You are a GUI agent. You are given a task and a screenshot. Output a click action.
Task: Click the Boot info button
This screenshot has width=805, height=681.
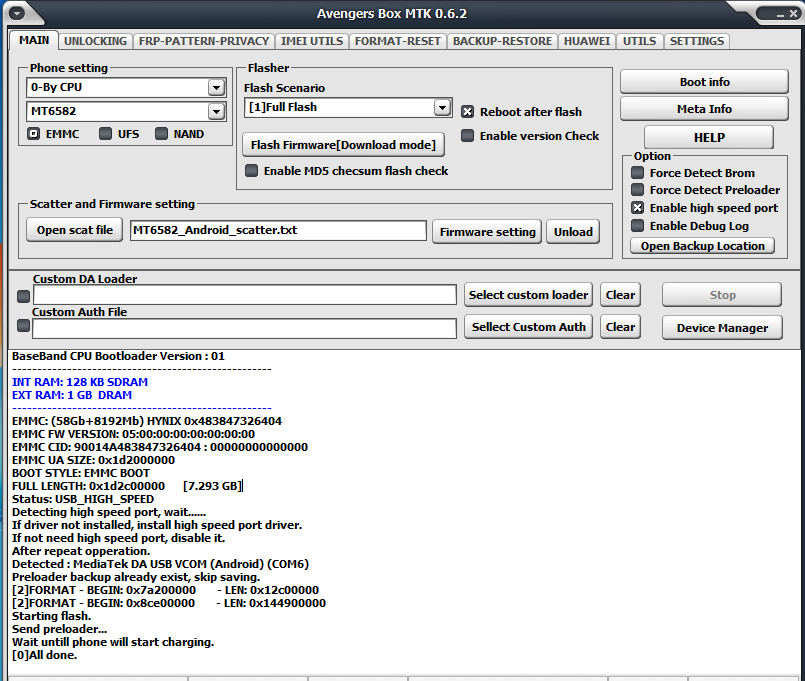[704, 82]
